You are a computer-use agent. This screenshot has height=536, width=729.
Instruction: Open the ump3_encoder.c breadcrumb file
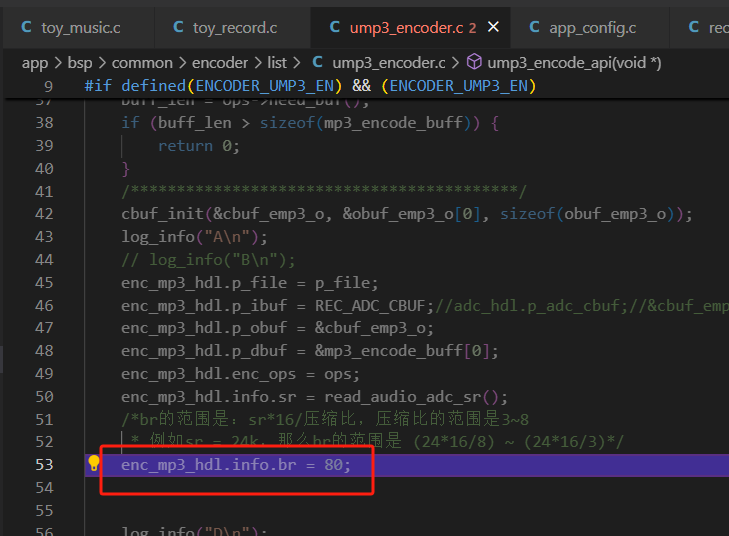389,63
